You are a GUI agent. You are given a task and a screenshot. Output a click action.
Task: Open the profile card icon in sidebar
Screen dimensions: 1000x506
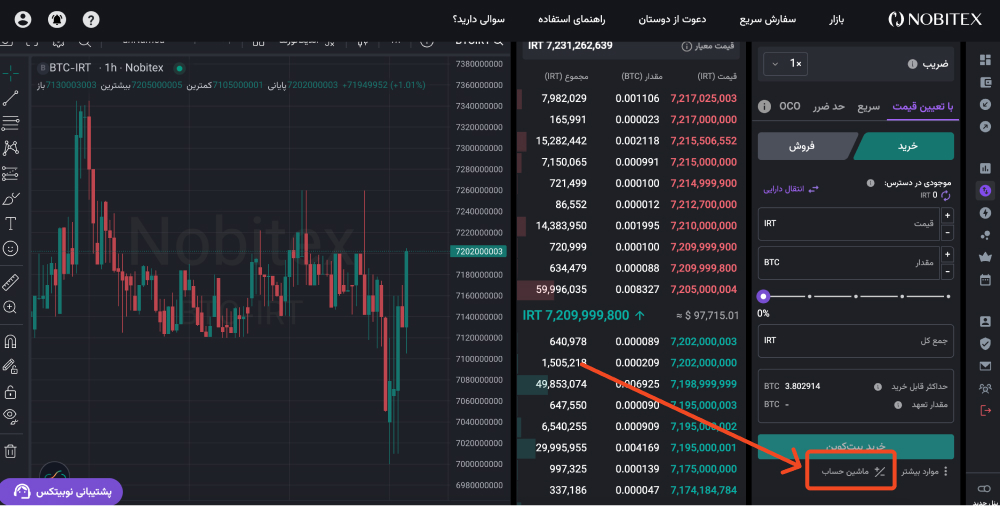pos(985,322)
